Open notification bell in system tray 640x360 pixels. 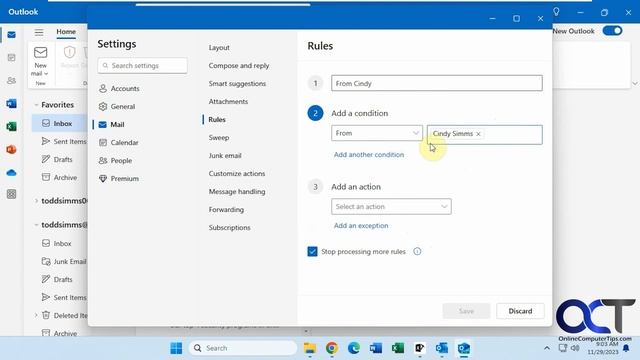pos(626,348)
